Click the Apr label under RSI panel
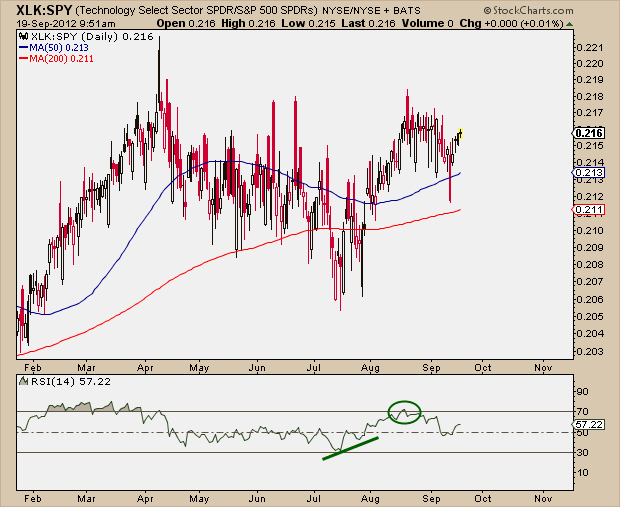The height and width of the screenshot is (507, 620). [x=145, y=499]
